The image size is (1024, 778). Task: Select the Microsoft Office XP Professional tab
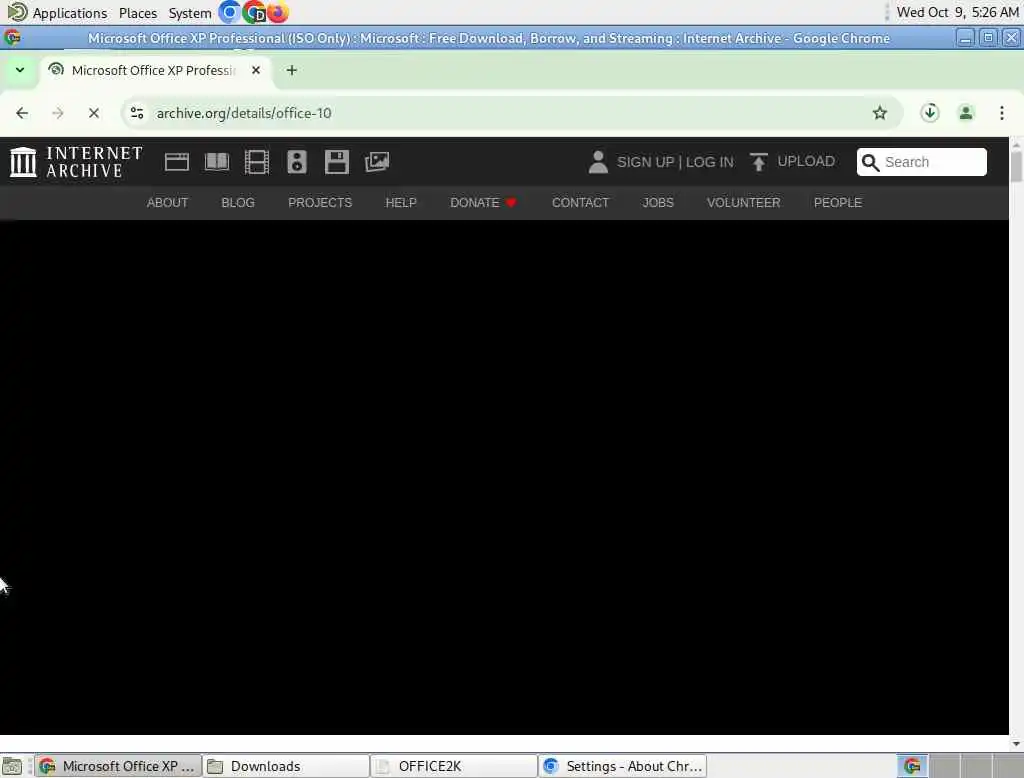[x=155, y=70]
